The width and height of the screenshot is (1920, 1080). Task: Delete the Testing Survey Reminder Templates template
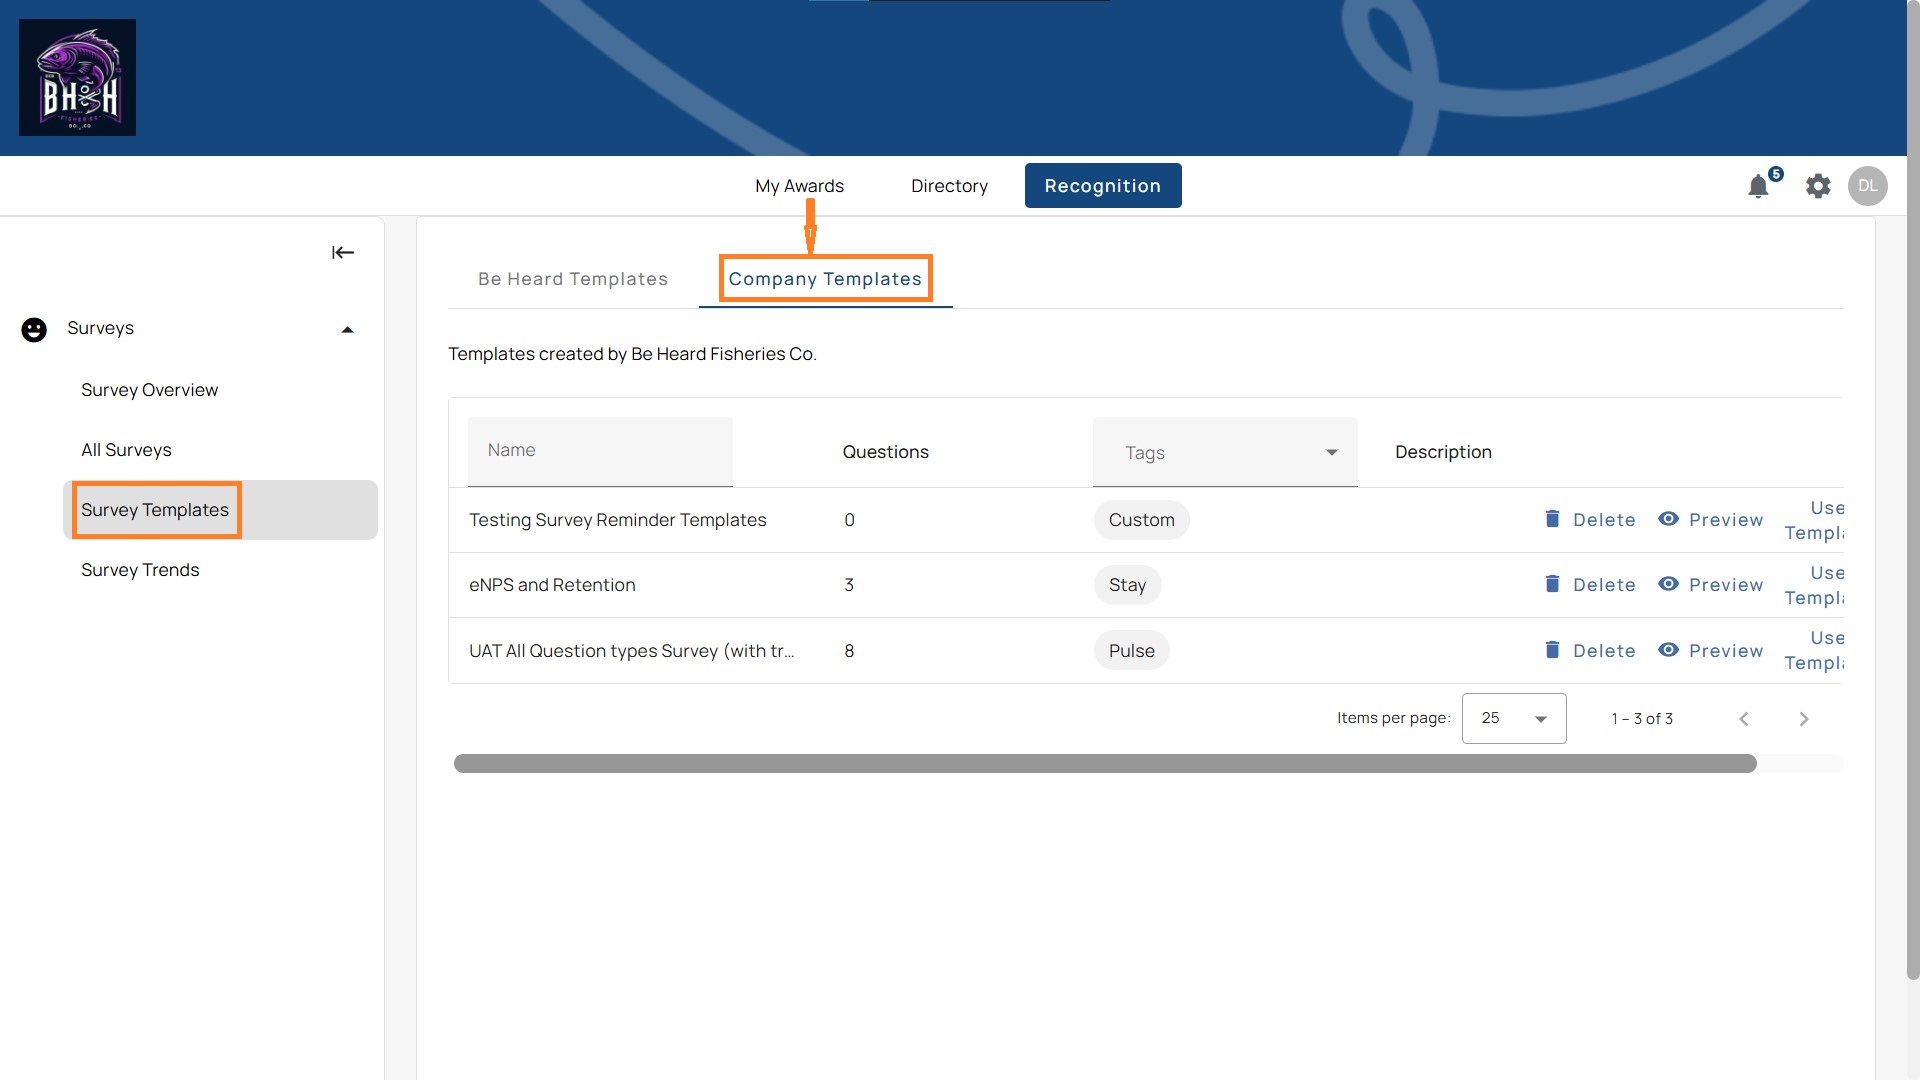click(1590, 519)
